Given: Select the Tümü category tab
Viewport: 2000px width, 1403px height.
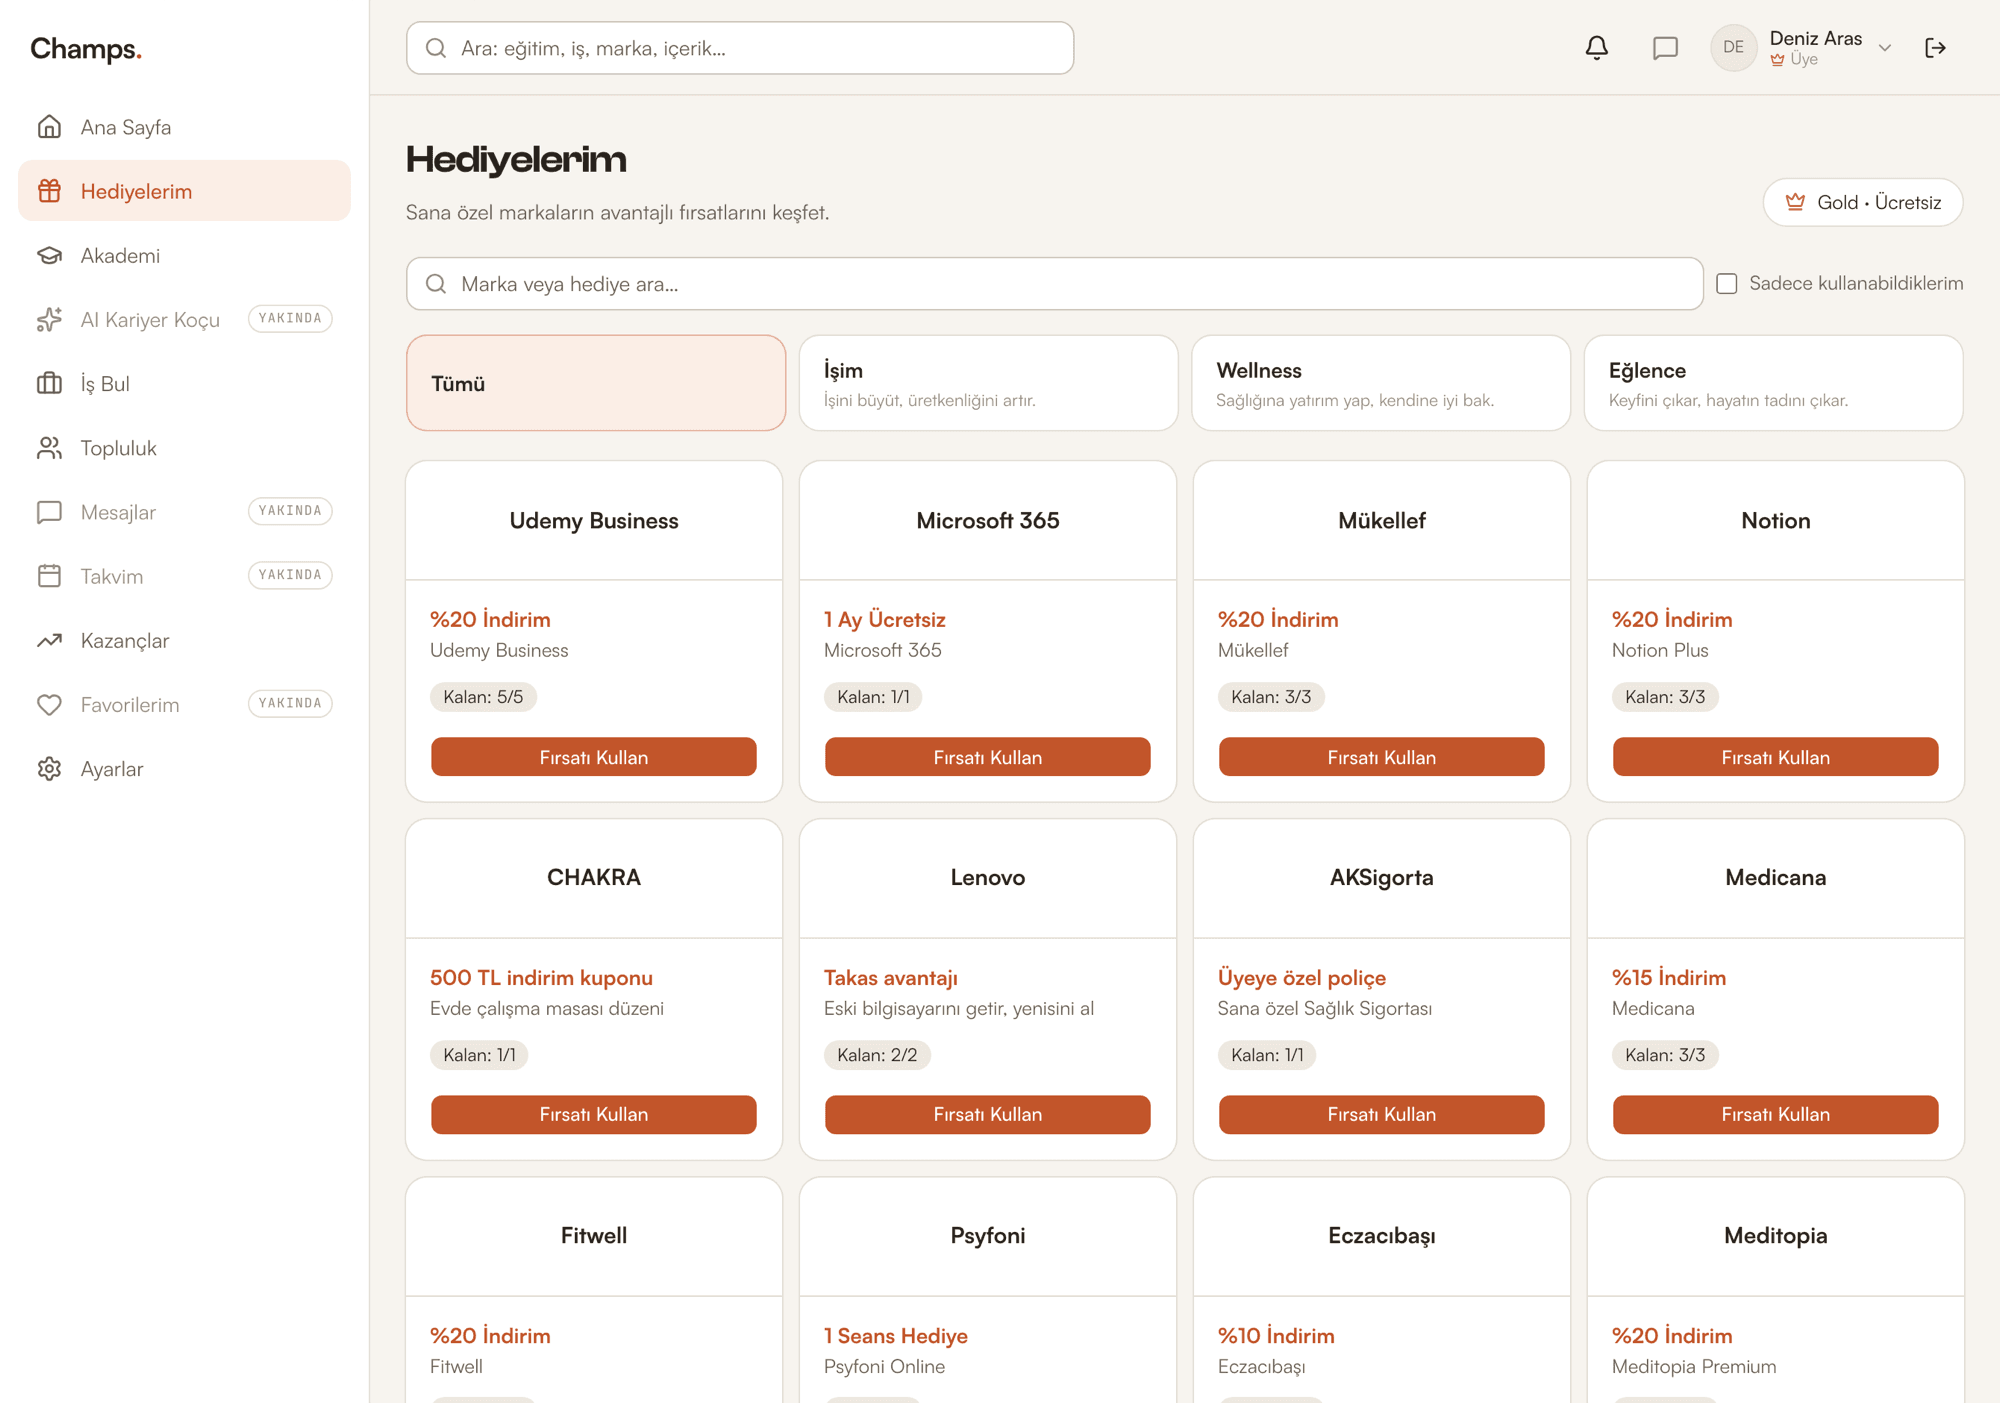Looking at the screenshot, I should pos(596,383).
